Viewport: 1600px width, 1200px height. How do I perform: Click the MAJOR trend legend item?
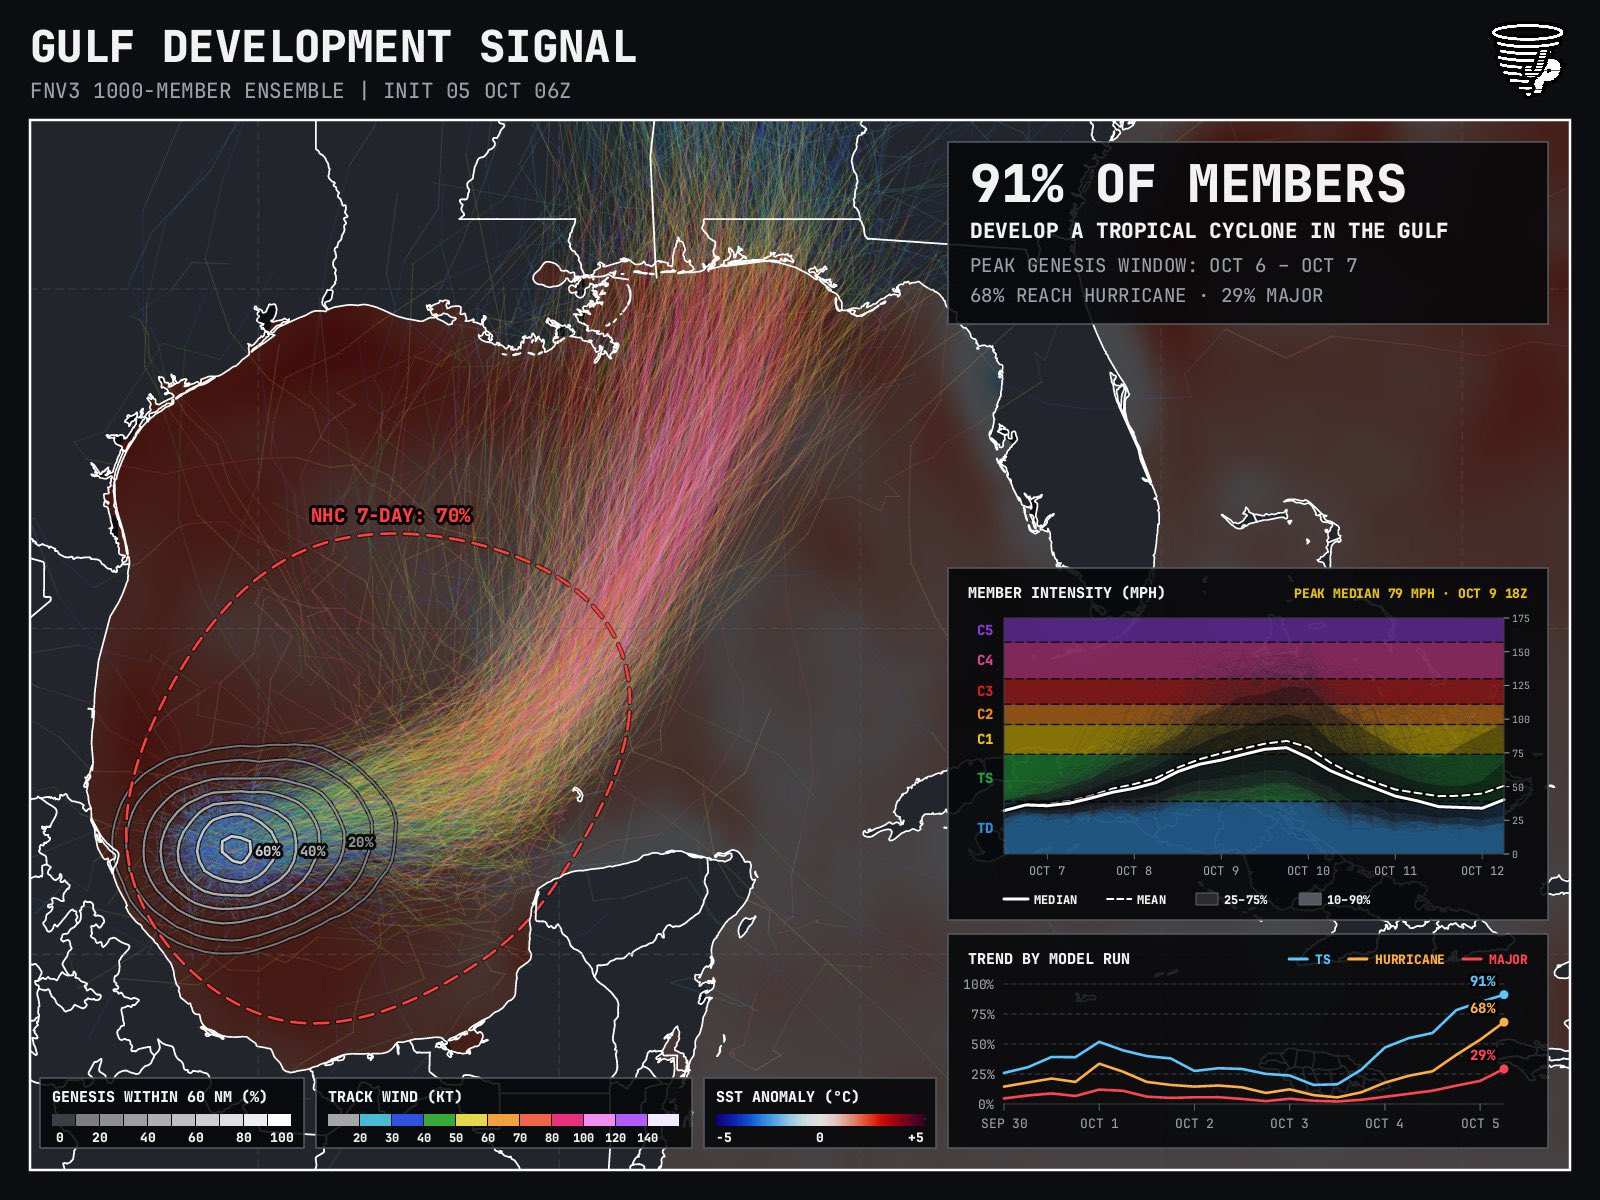(1494, 960)
